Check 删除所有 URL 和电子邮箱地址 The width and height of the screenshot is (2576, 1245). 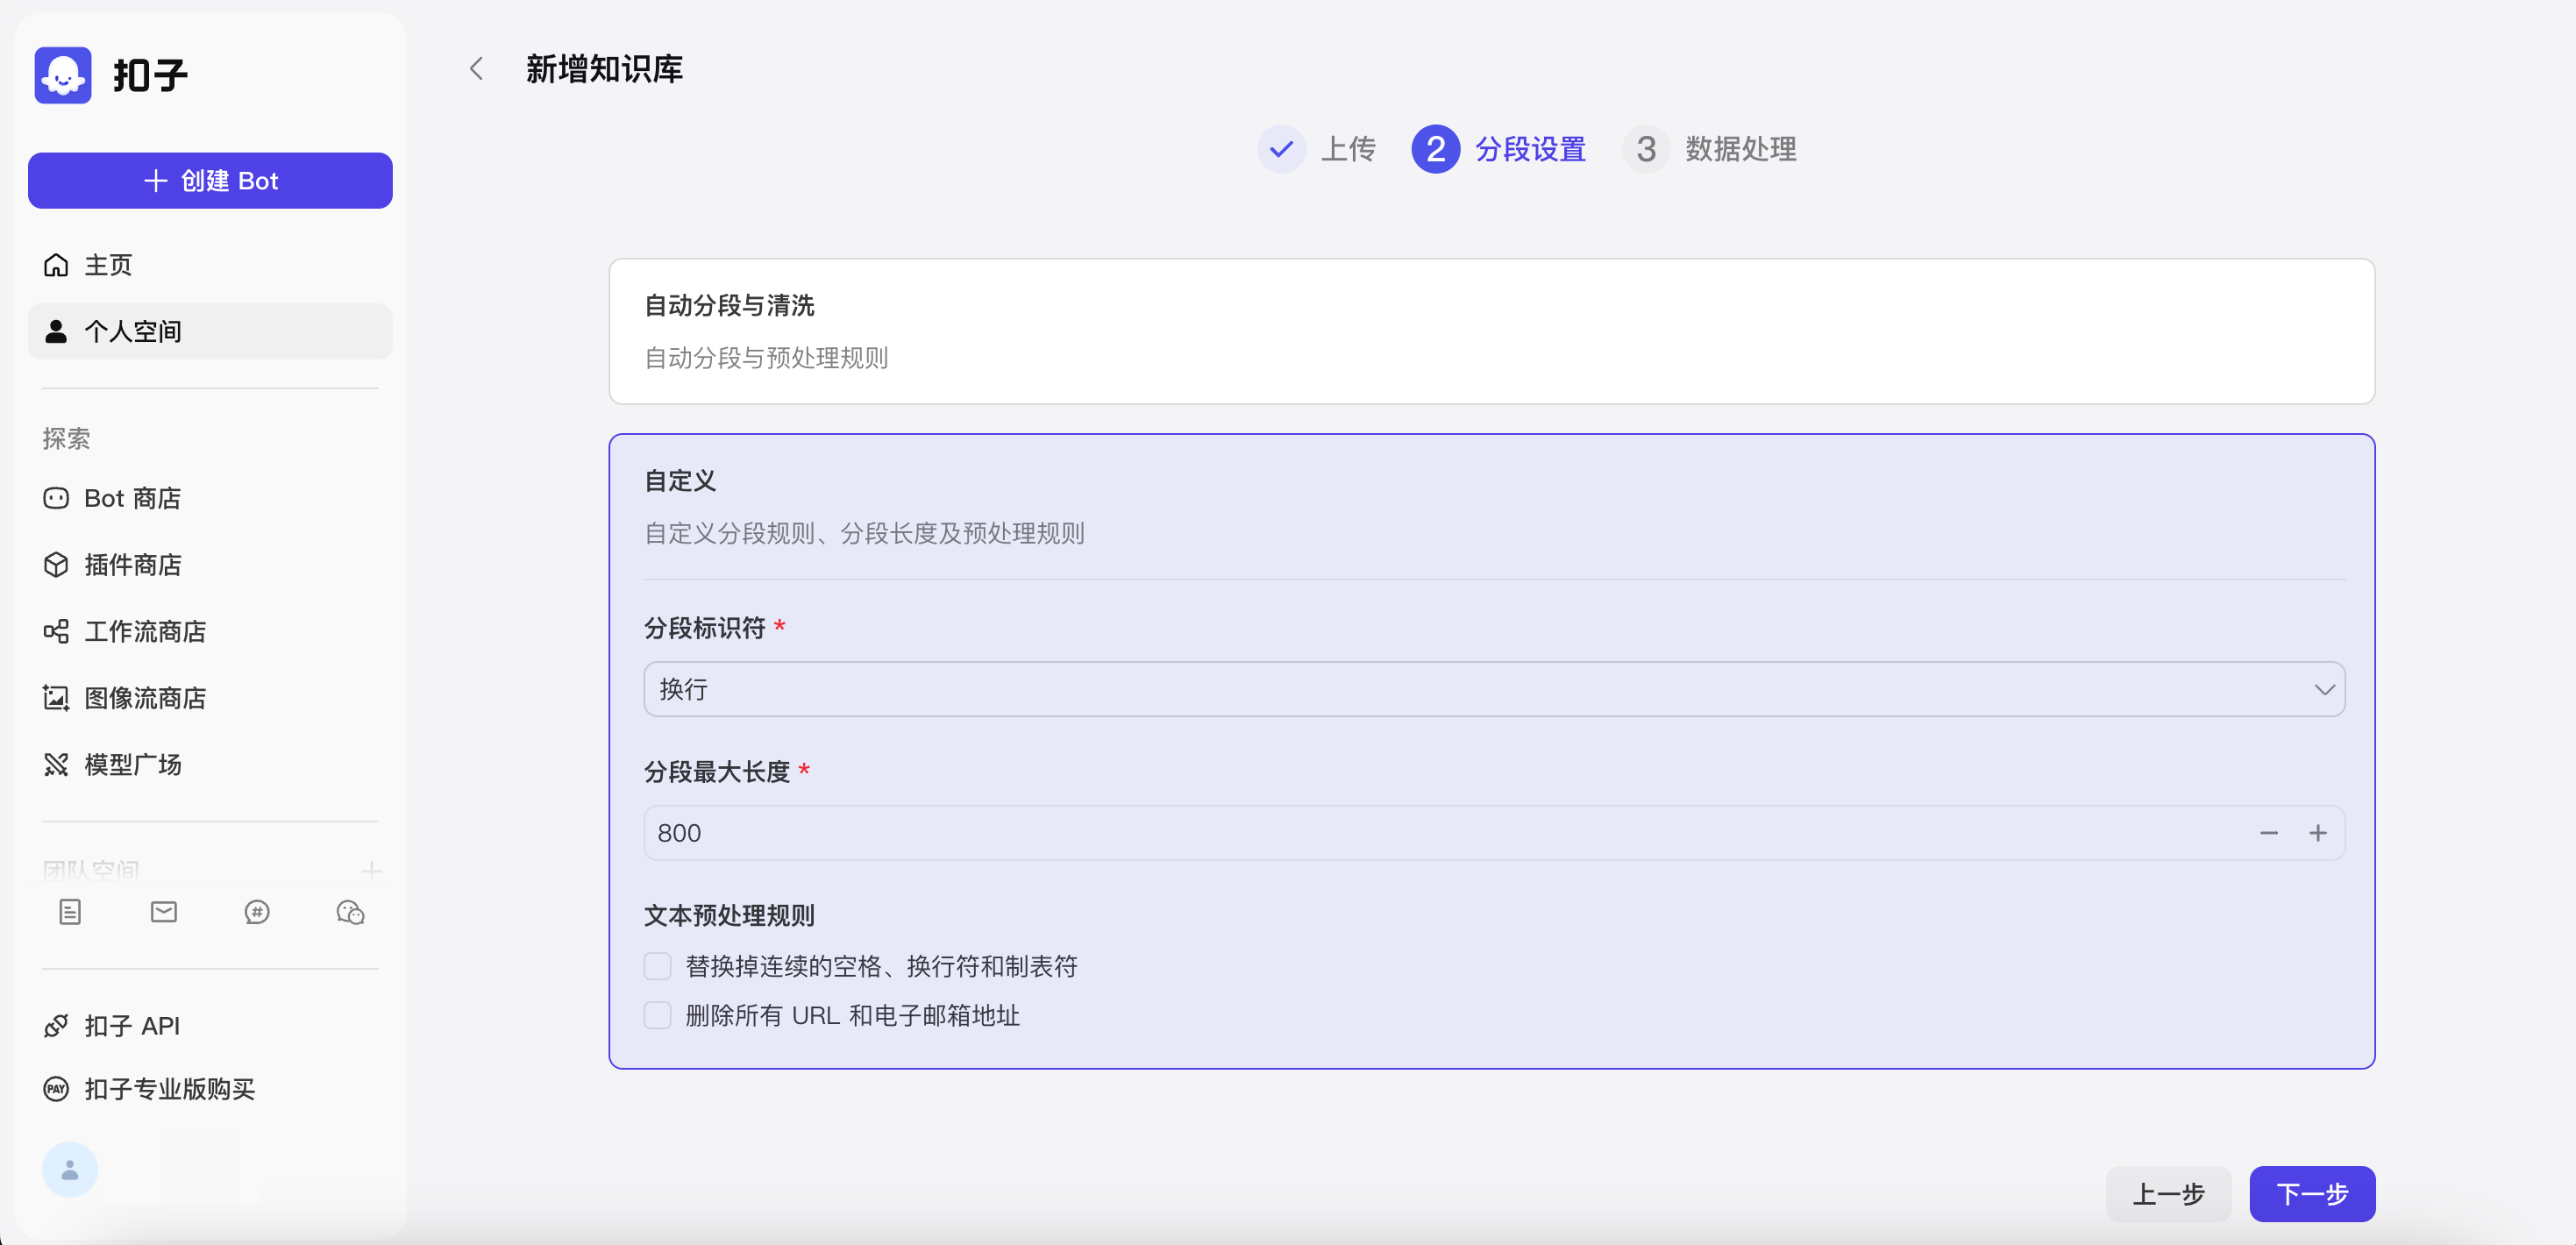click(657, 1015)
